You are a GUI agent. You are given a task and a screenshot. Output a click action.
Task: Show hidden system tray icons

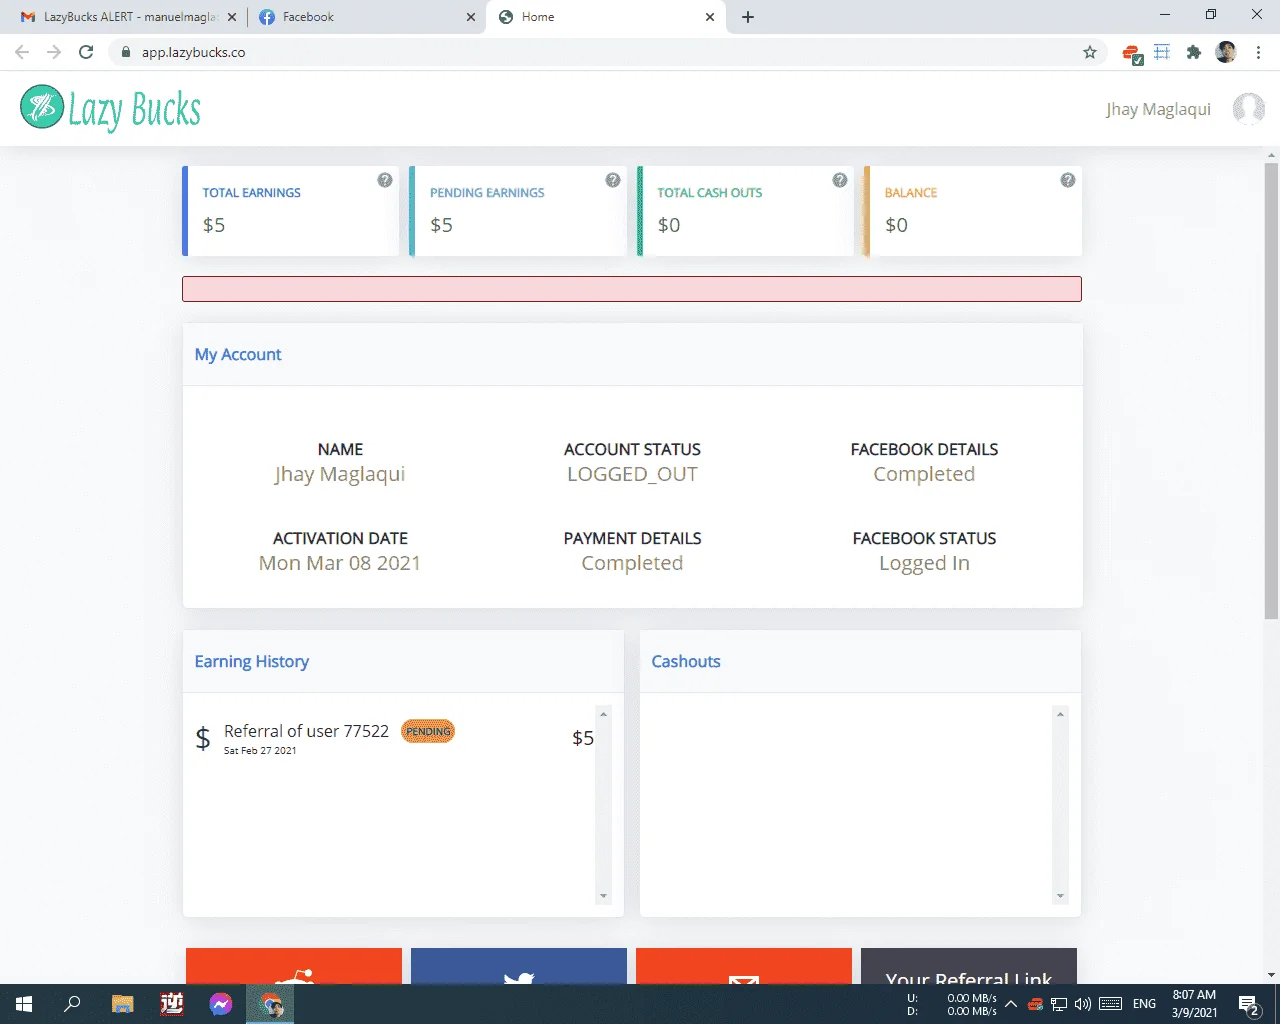1011,1004
